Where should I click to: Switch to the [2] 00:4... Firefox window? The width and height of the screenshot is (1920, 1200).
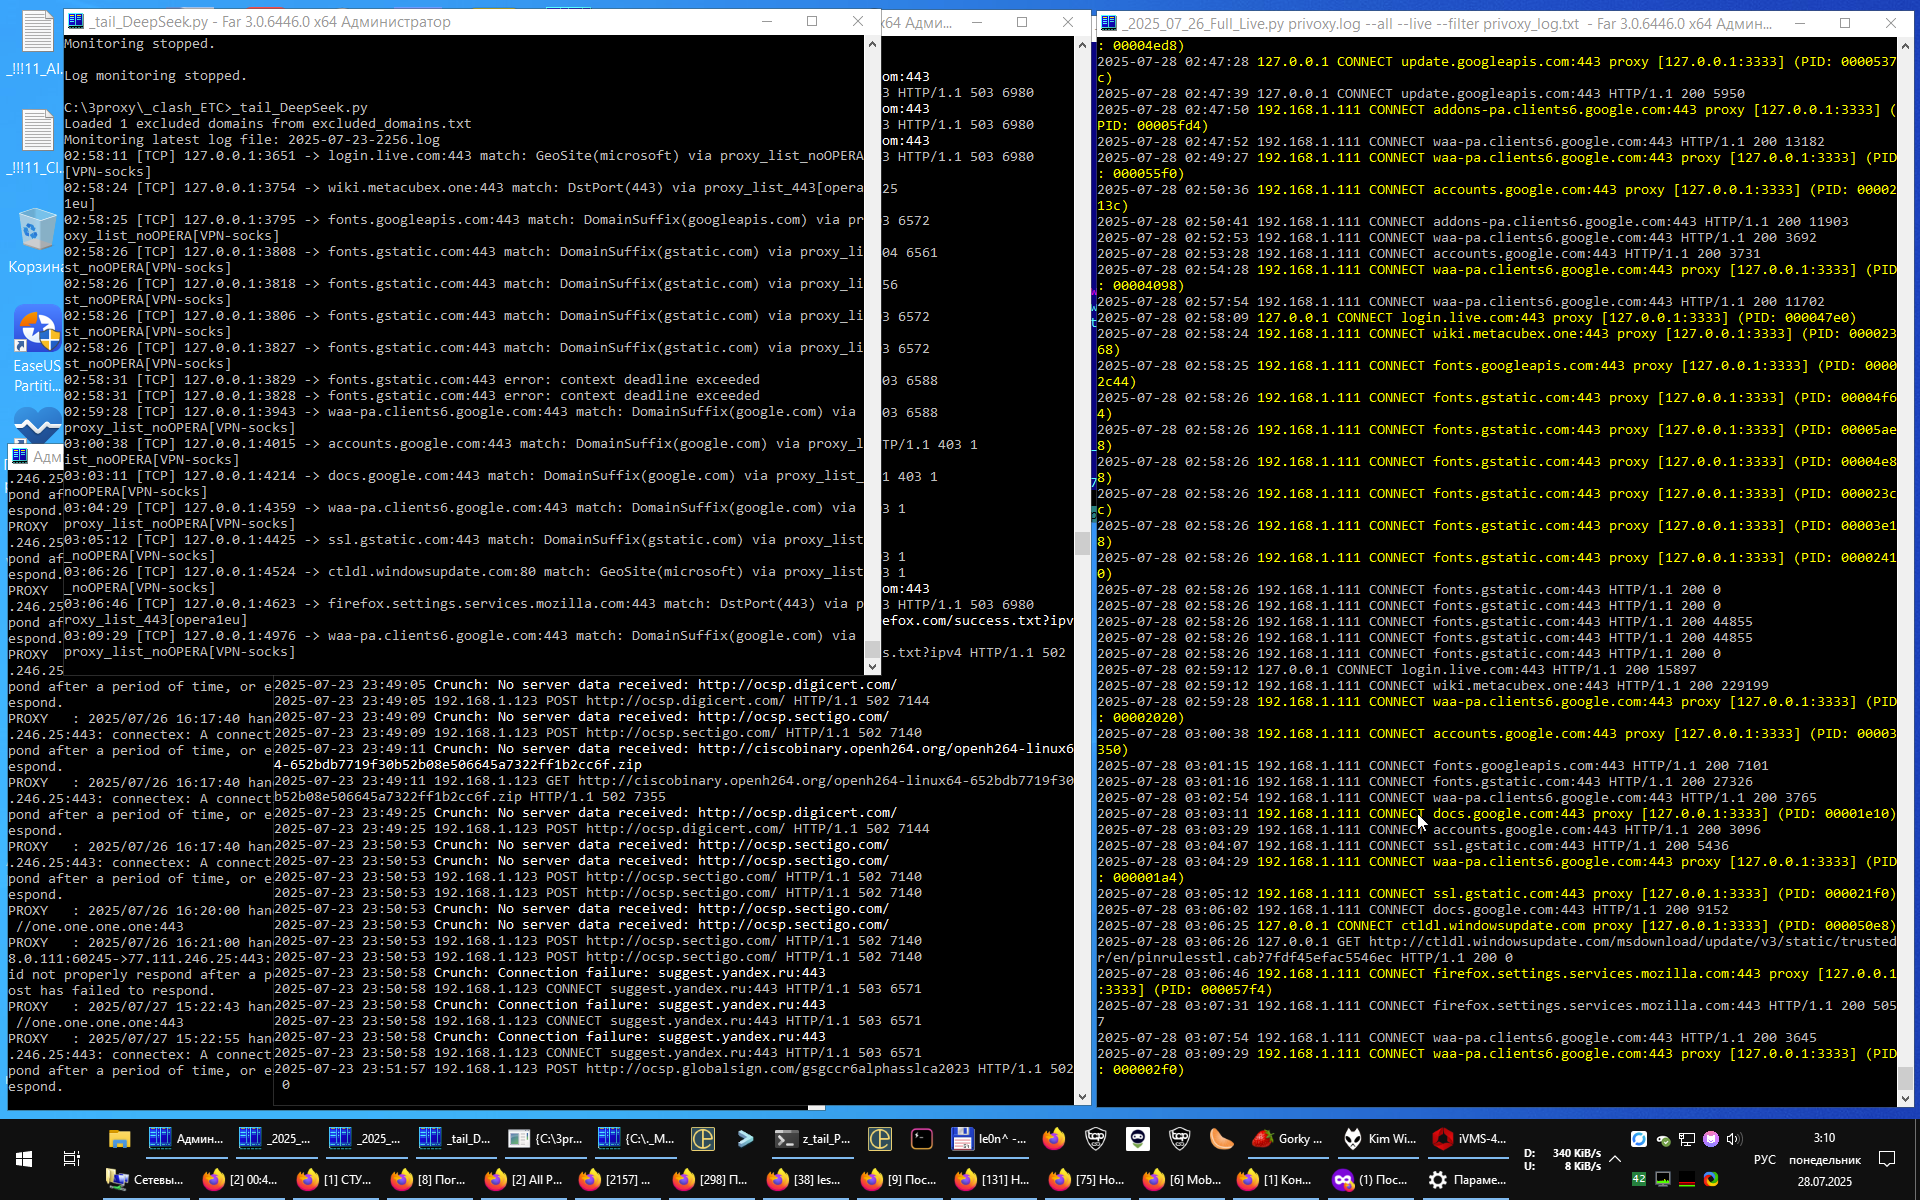coord(240,1180)
